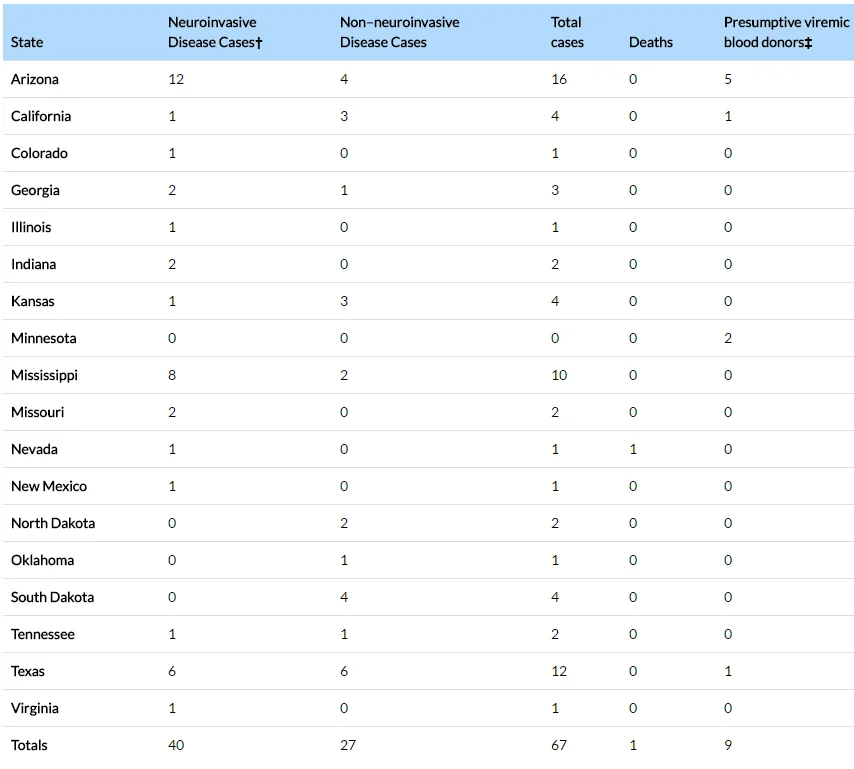854x769 pixels.
Task: Select the Mississippi row label
Action: [x=44, y=376]
